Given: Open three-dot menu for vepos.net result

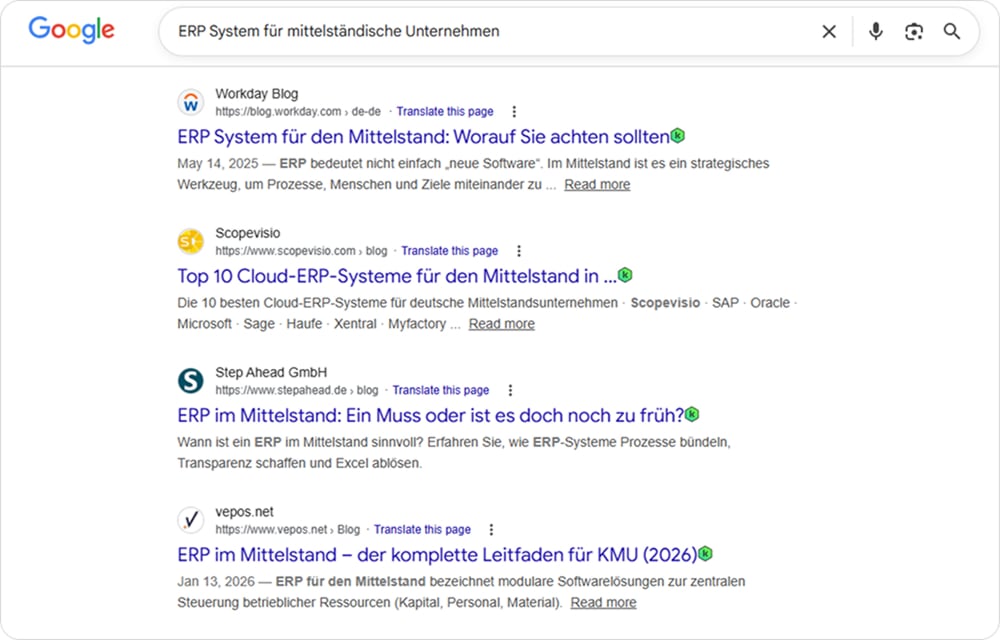Looking at the screenshot, I should [x=491, y=530].
